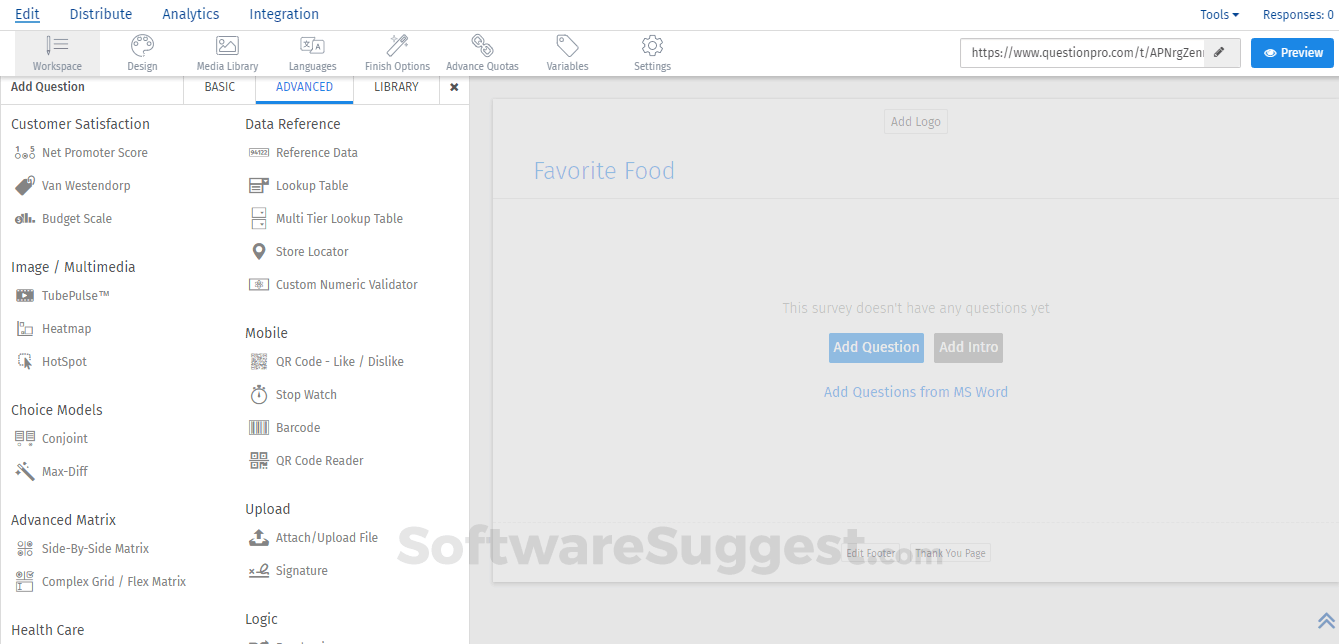Open the Settings gear icon
Screen dimensions: 1339x644
click(652, 46)
